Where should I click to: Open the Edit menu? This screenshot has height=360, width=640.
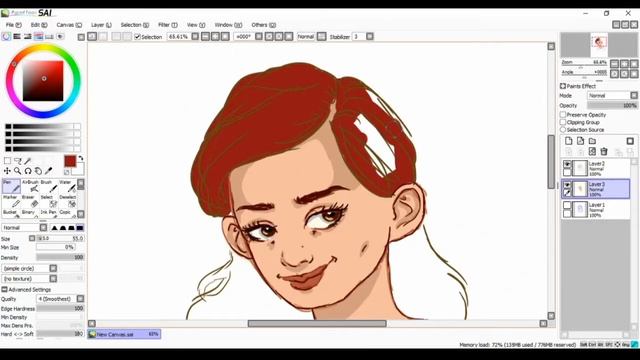[39, 25]
